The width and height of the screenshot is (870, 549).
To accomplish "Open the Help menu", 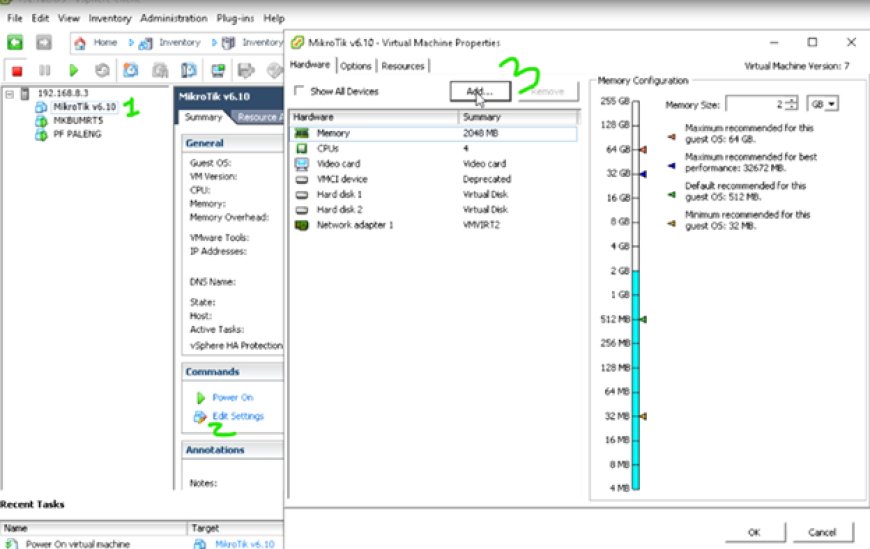I will pyautogui.click(x=274, y=18).
